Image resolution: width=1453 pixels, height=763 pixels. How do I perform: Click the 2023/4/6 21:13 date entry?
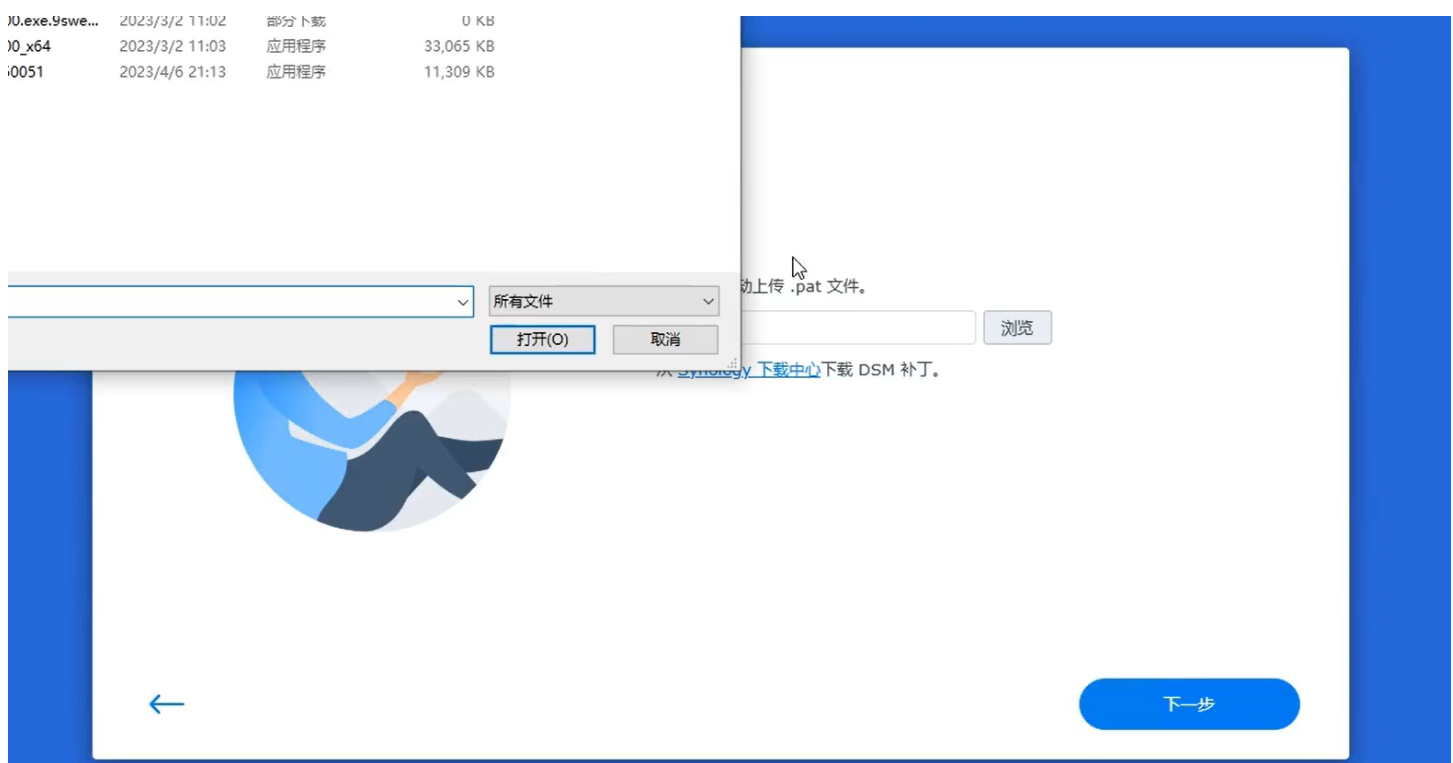click(172, 72)
